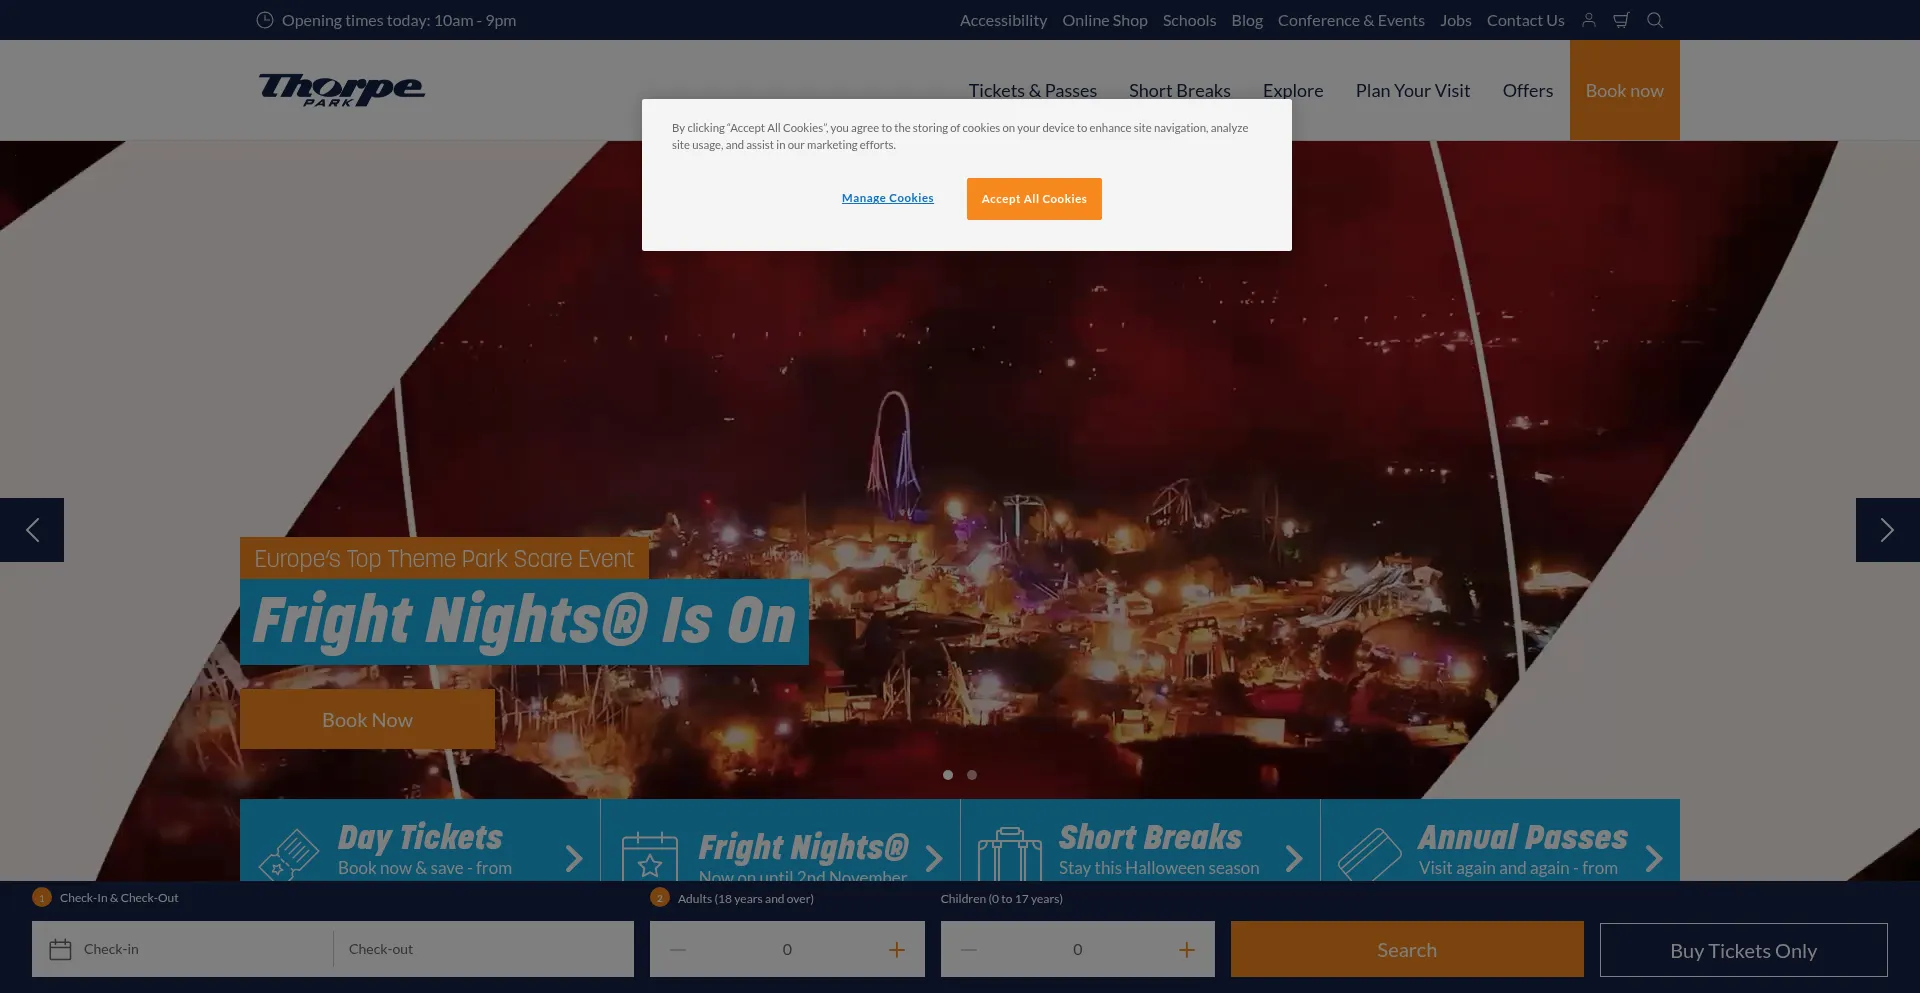Click the Stay this Halloween season text
The image size is (1920, 993).
tap(1159, 868)
